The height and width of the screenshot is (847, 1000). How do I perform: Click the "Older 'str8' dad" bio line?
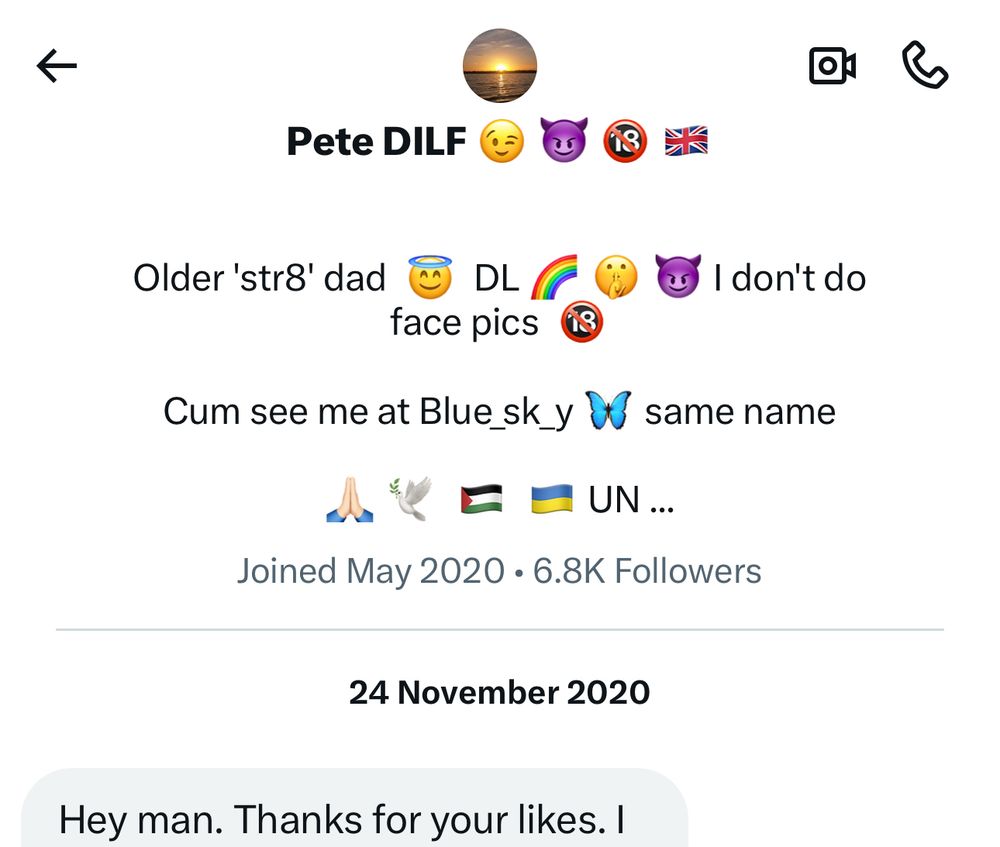coord(259,278)
